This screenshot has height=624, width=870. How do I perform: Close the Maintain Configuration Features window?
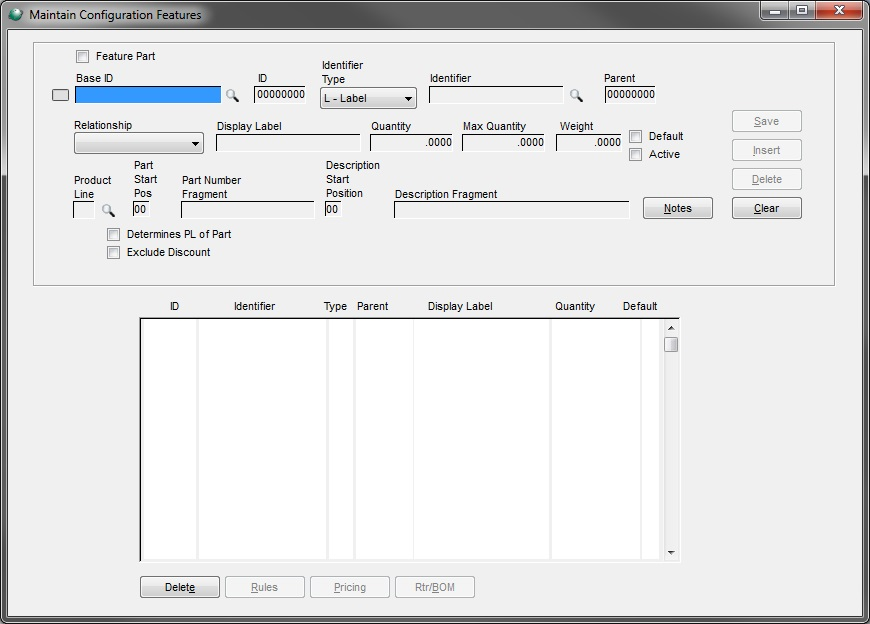pyautogui.click(x=839, y=11)
